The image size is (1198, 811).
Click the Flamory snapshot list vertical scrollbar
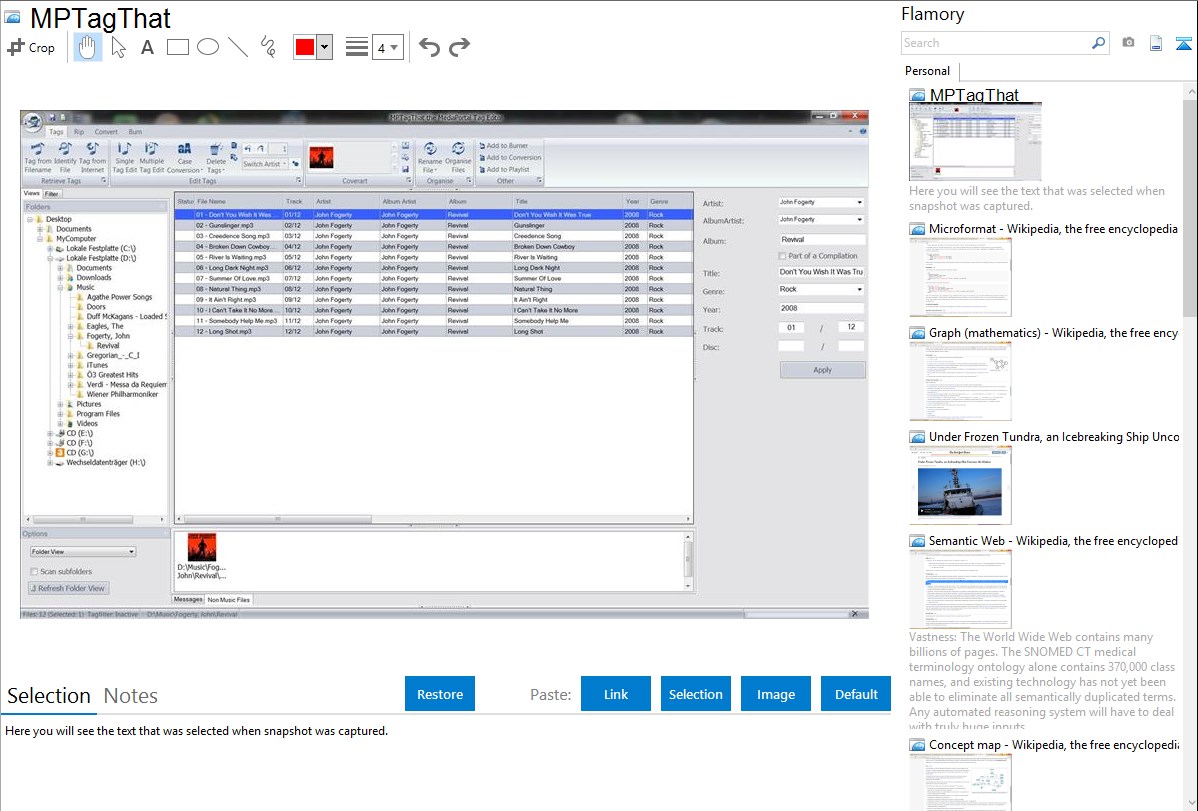pyautogui.click(x=1190, y=206)
